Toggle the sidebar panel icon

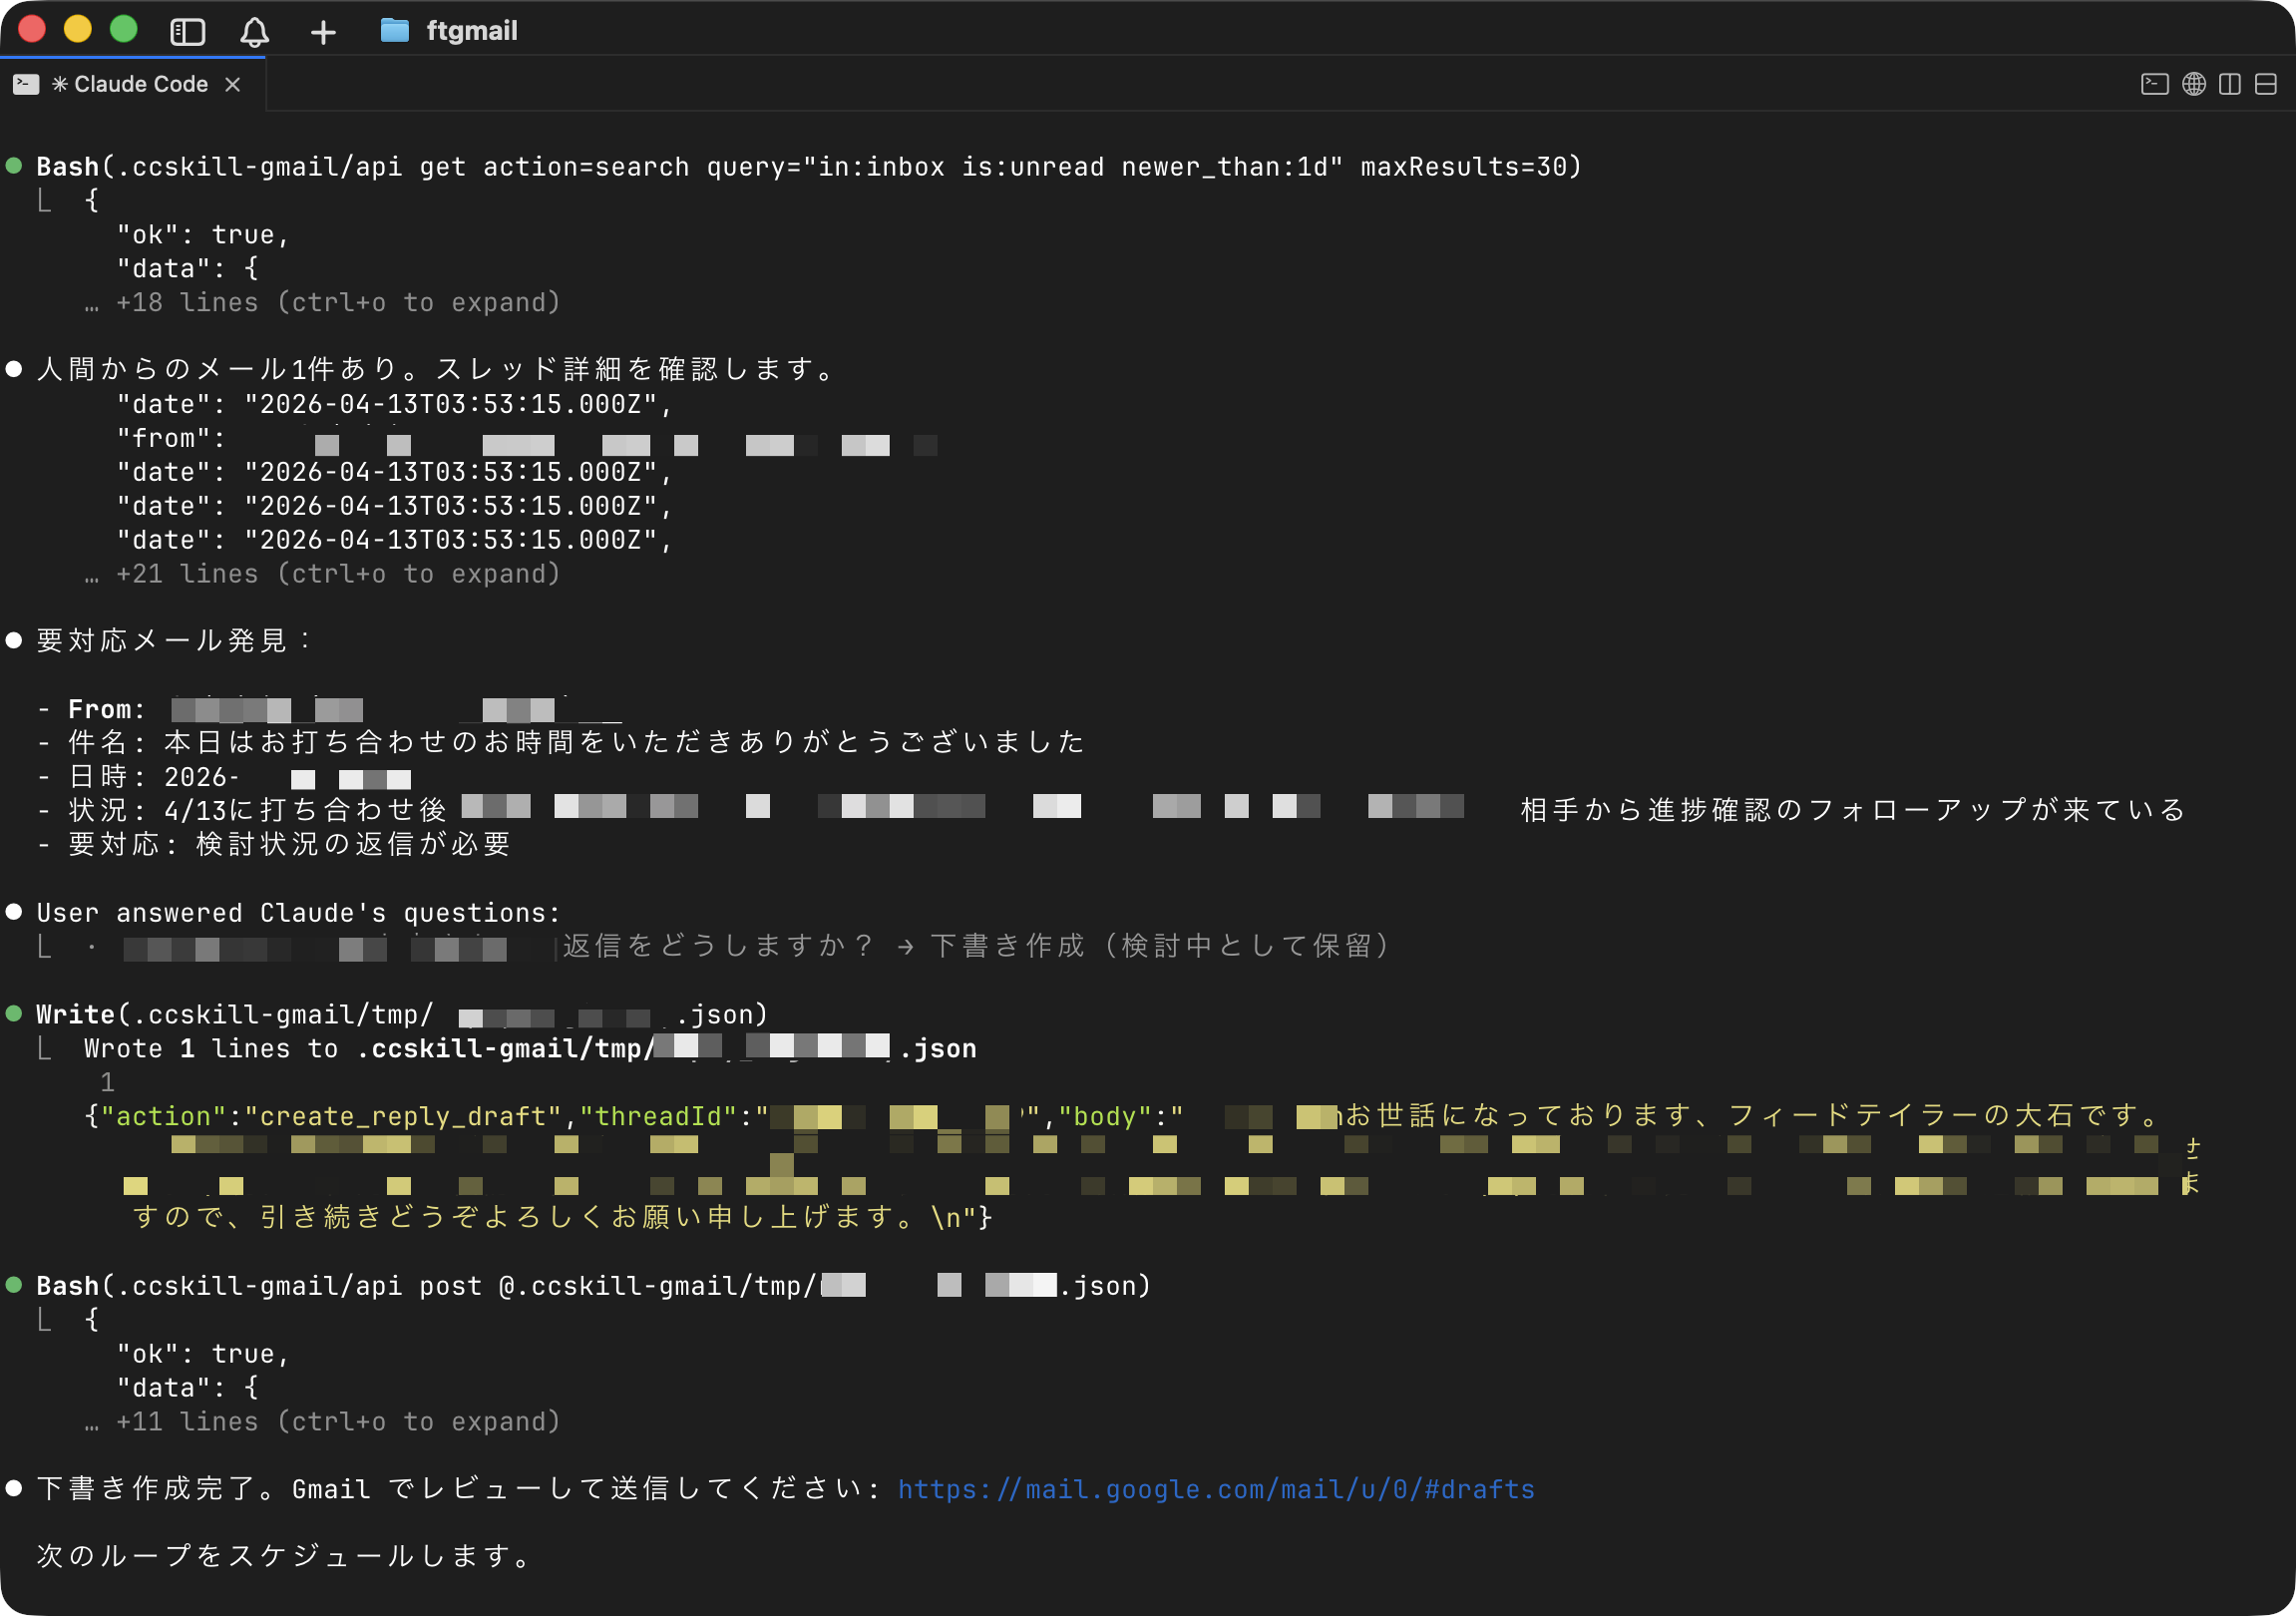[187, 32]
